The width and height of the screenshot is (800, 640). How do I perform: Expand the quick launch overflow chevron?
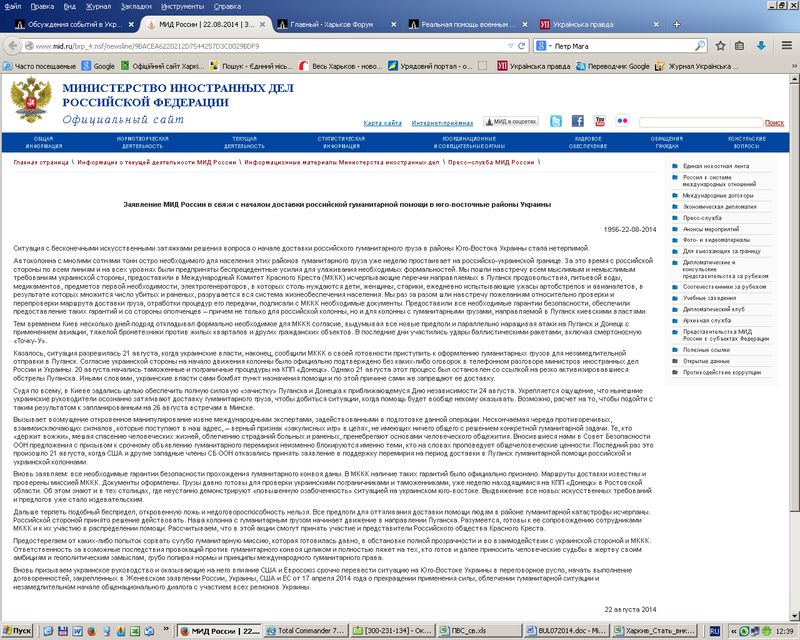[166, 628]
